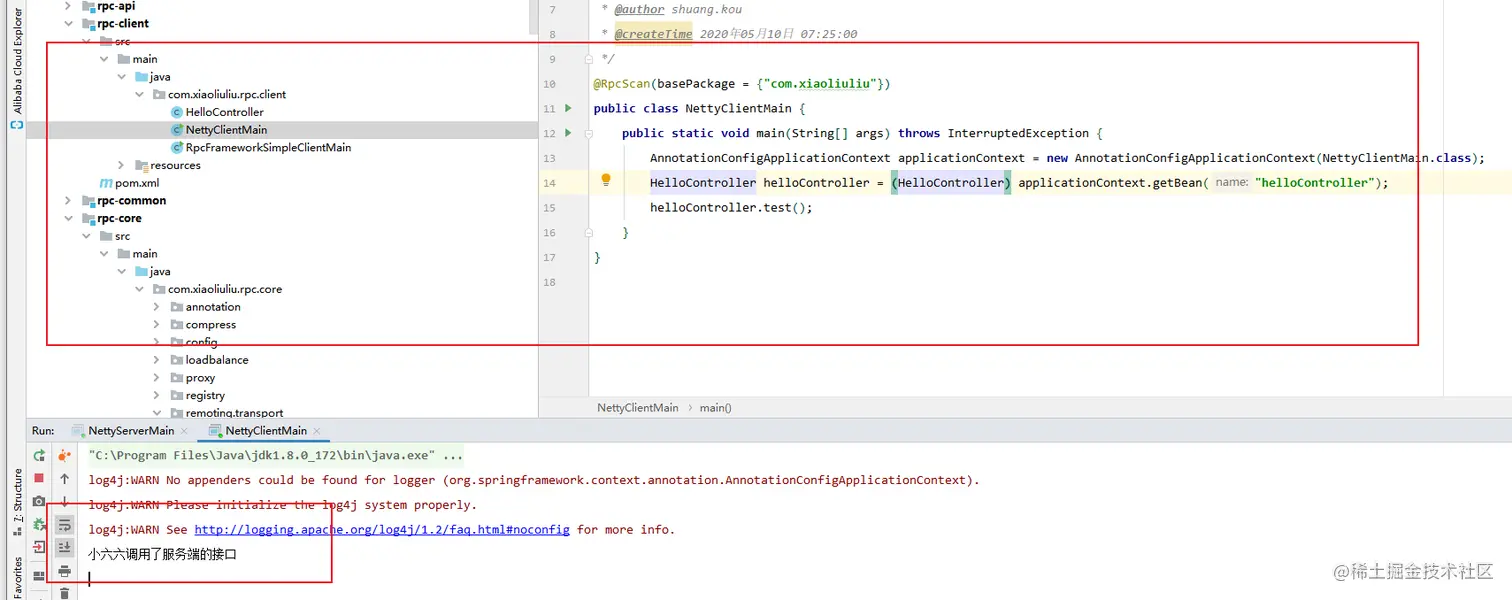
Task: Click "applicationContext.getBean" on line 14
Action: pyautogui.click(x=1110, y=183)
